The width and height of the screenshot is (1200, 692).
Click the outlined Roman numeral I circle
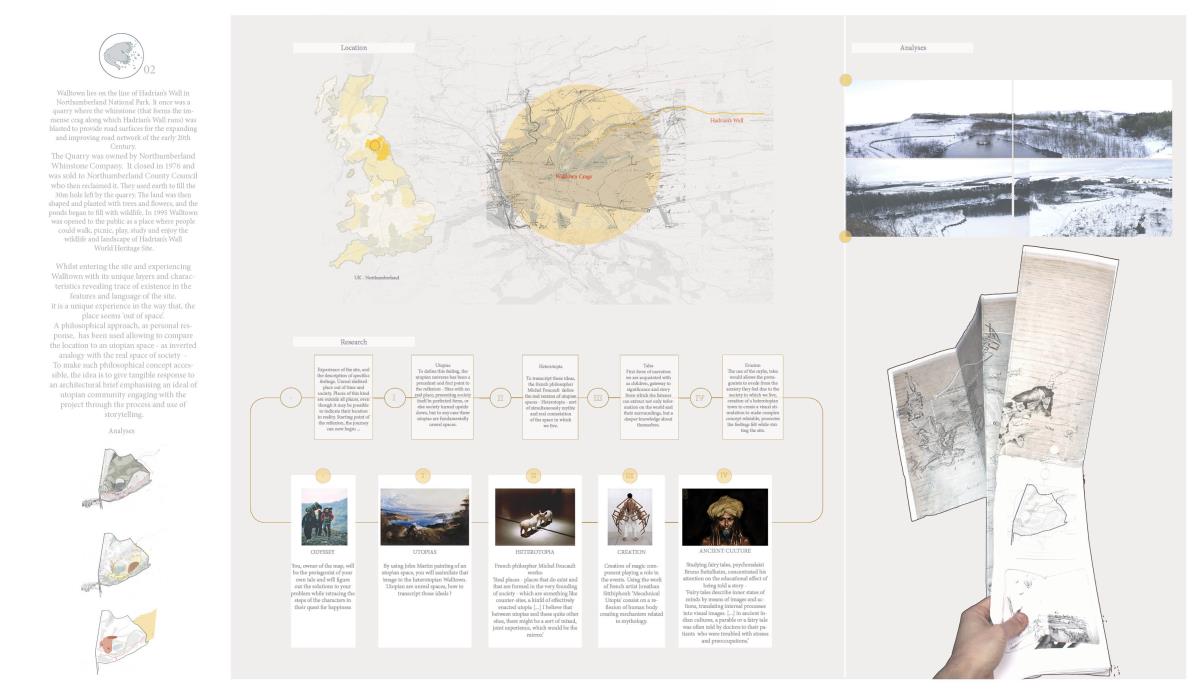[395, 398]
